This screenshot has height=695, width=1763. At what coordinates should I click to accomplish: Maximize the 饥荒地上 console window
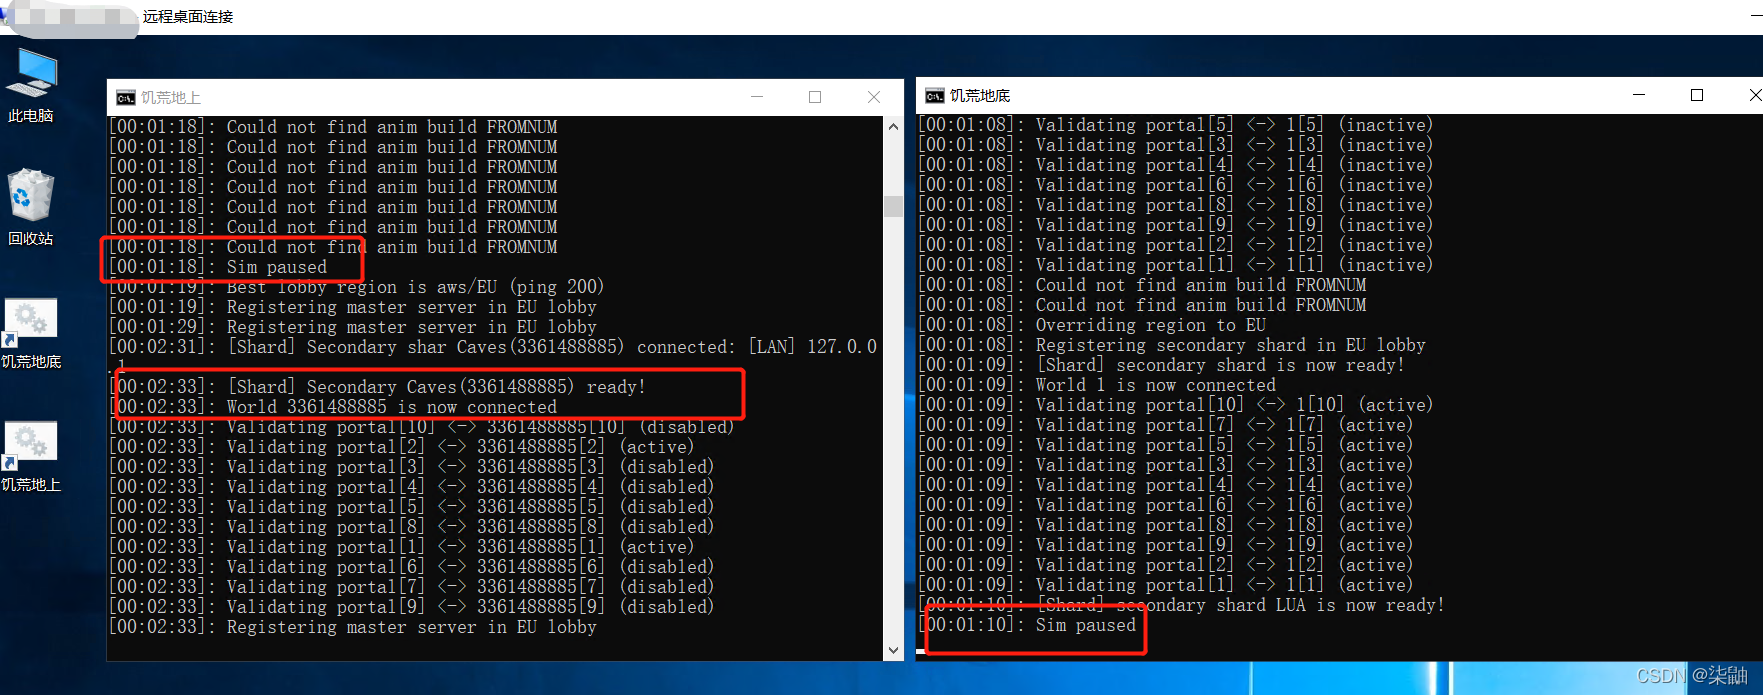click(815, 97)
